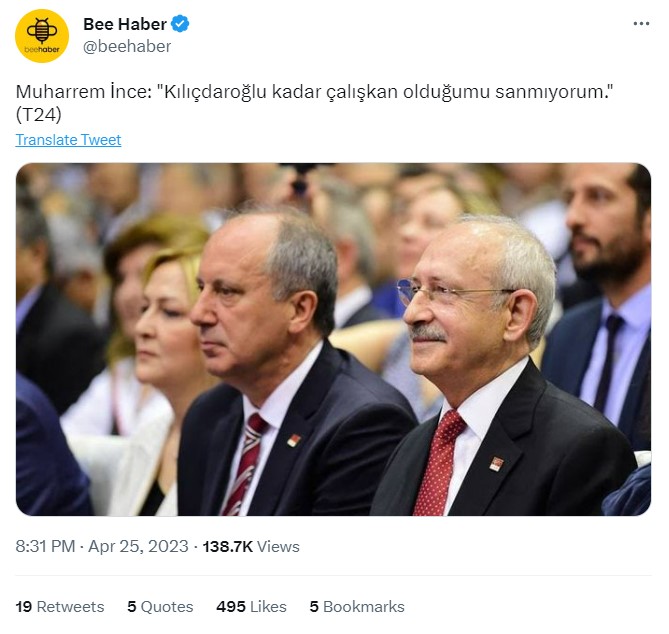Click the @beehaber handle
The image size is (669, 634).
(x=127, y=46)
